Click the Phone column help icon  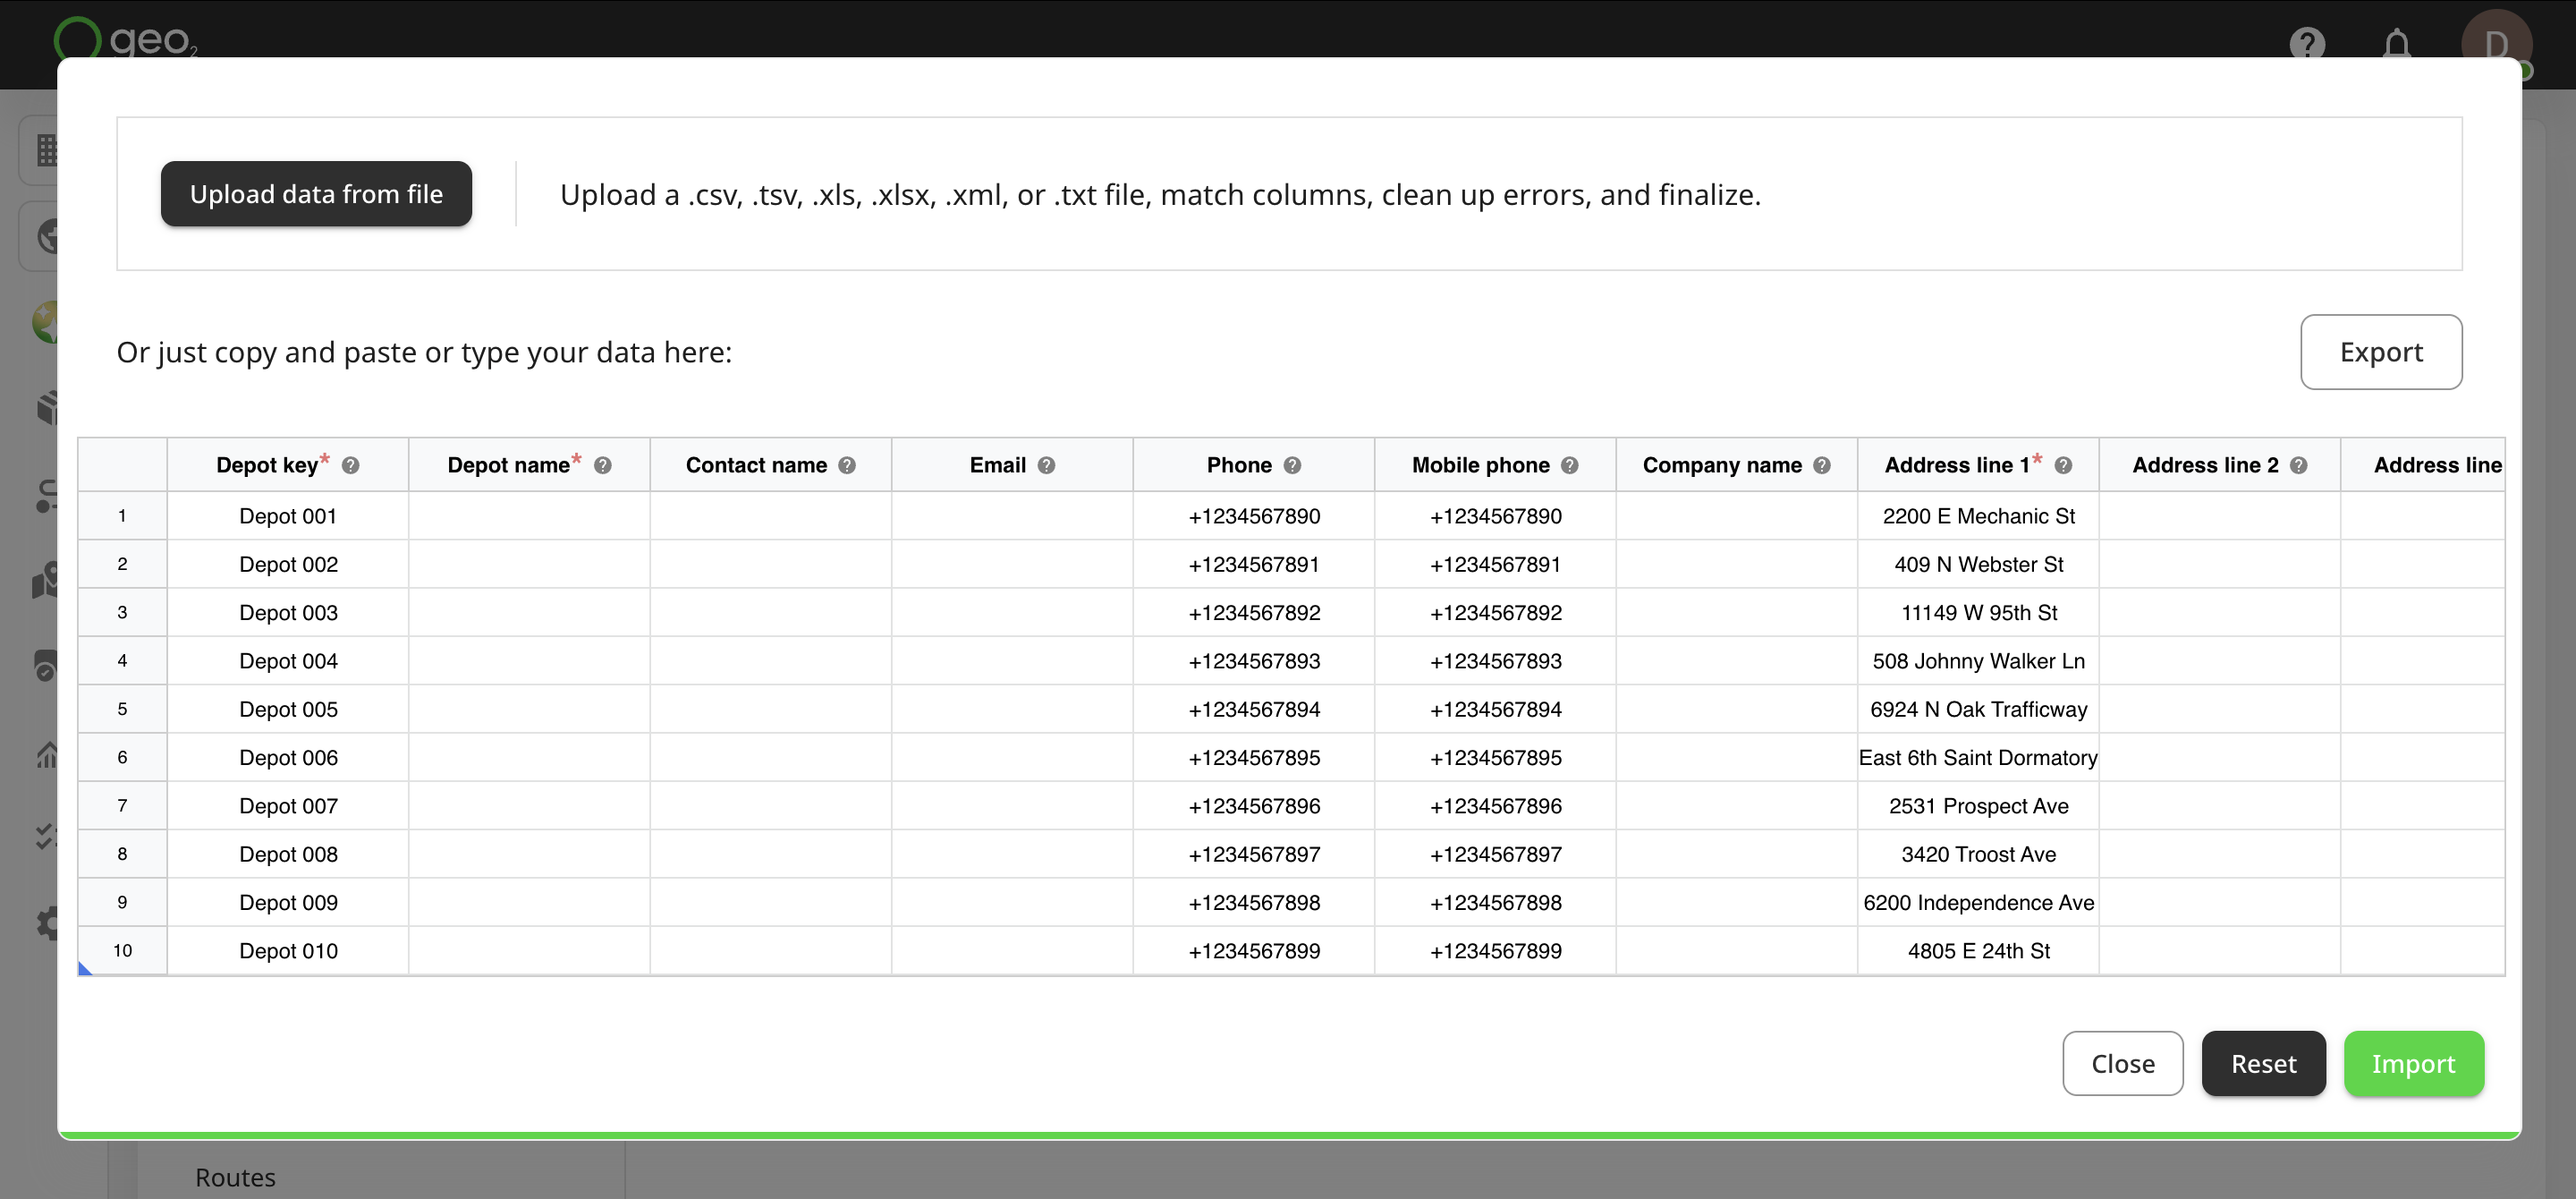[x=1292, y=465]
